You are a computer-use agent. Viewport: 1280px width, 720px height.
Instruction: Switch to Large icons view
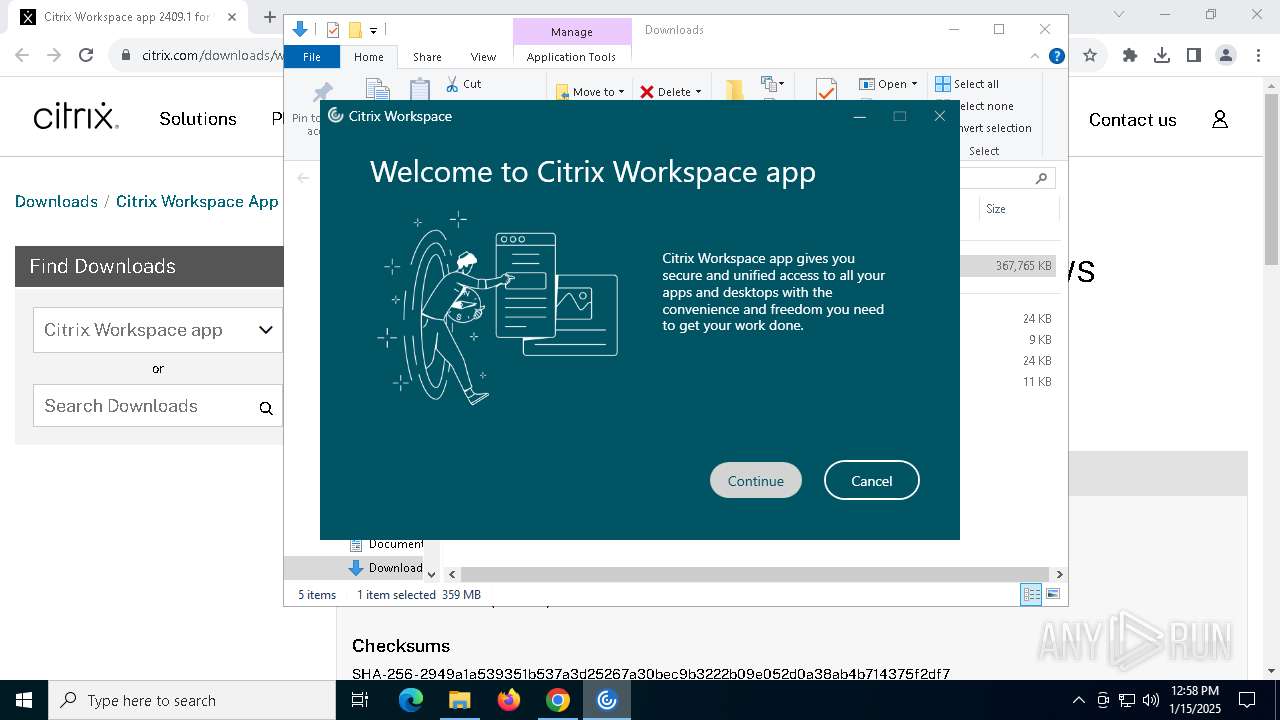point(1052,594)
